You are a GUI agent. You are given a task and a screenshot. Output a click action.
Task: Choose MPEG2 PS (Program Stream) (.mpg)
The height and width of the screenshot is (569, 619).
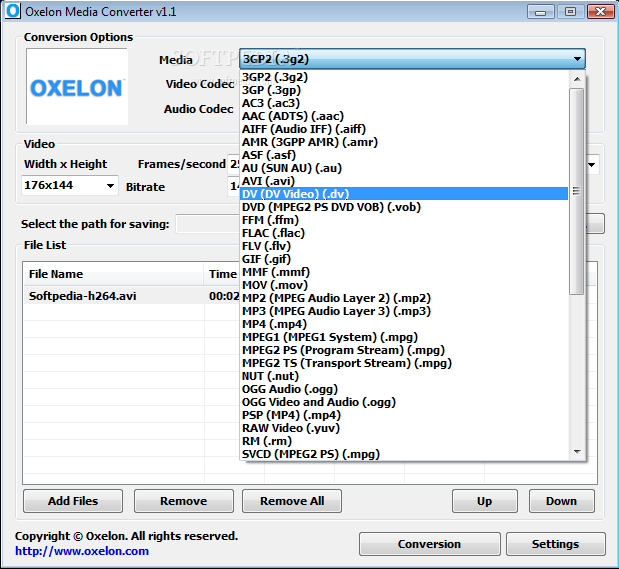pyautogui.click(x=404, y=350)
